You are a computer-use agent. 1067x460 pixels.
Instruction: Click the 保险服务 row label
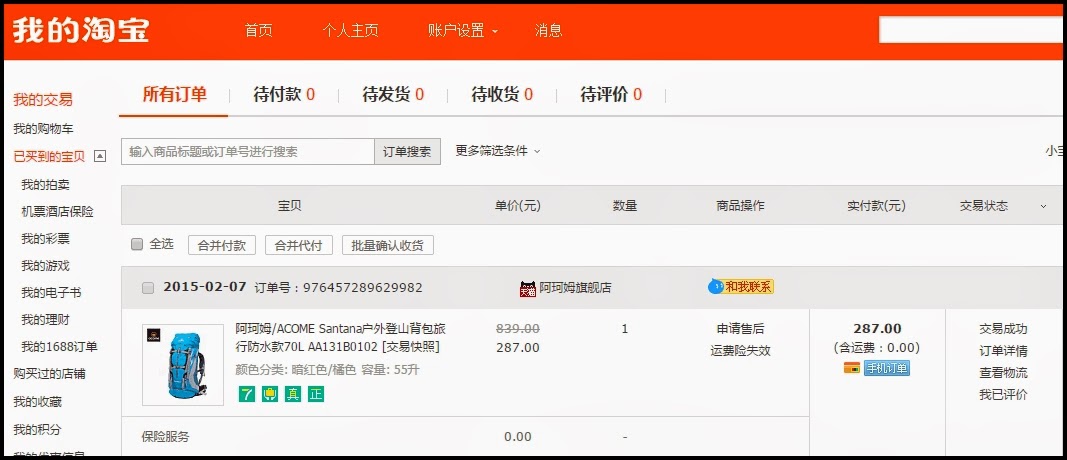tap(165, 437)
